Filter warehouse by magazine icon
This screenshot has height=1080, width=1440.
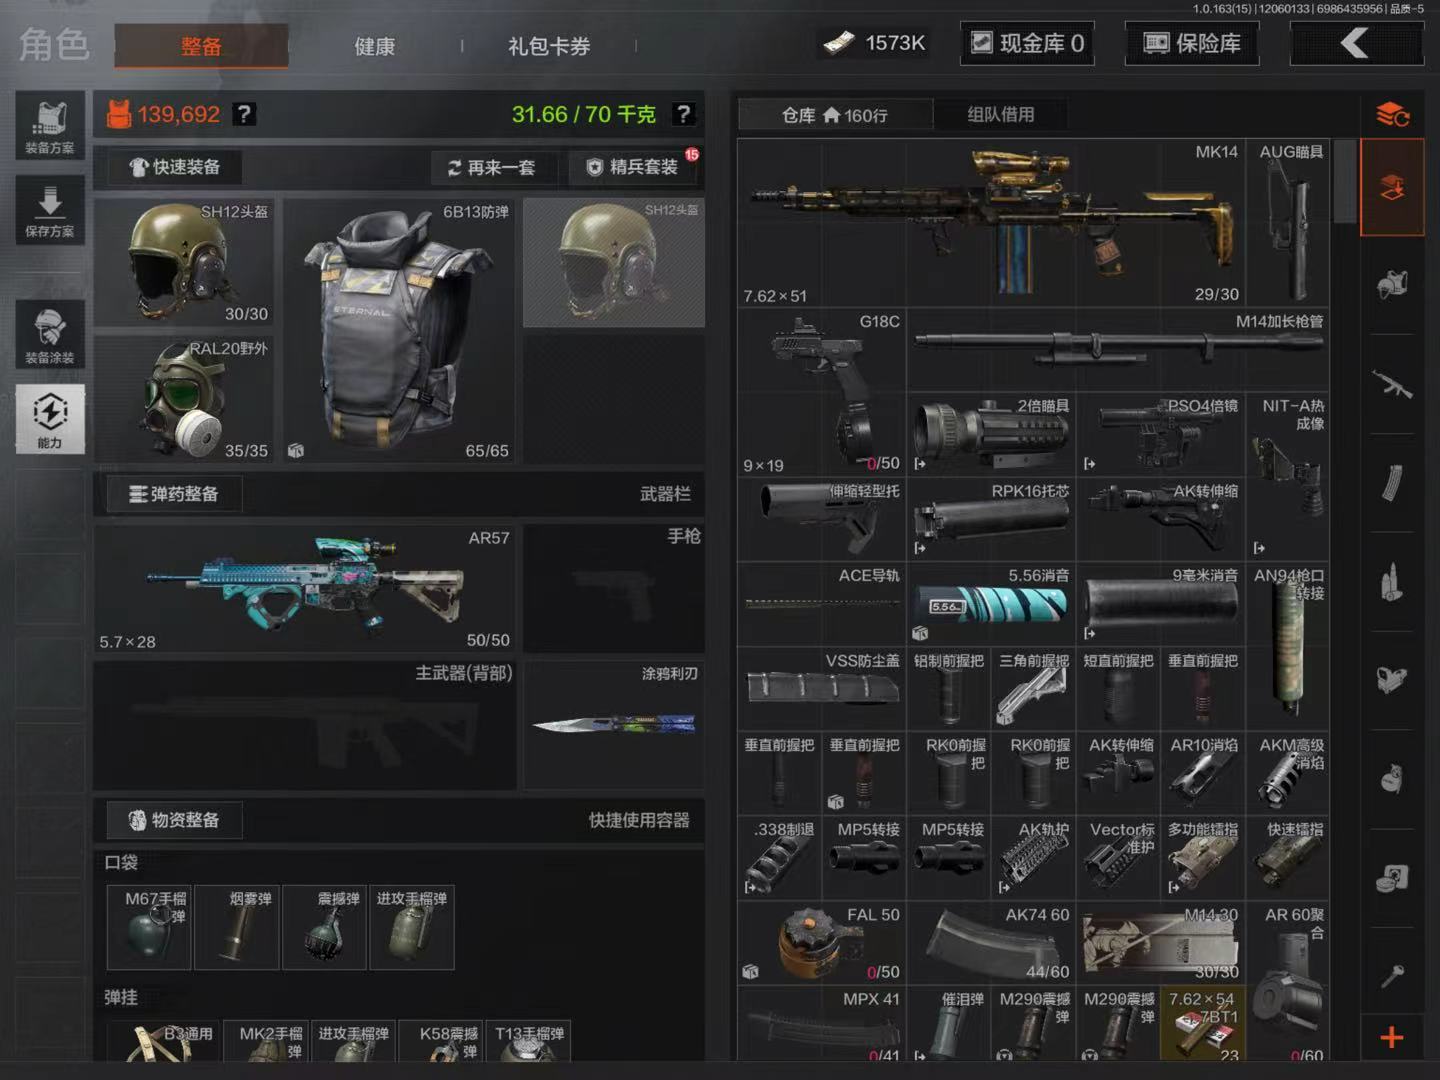click(x=1392, y=482)
